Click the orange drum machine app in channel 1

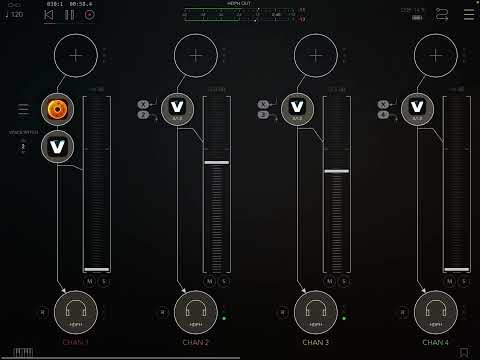pos(57,109)
